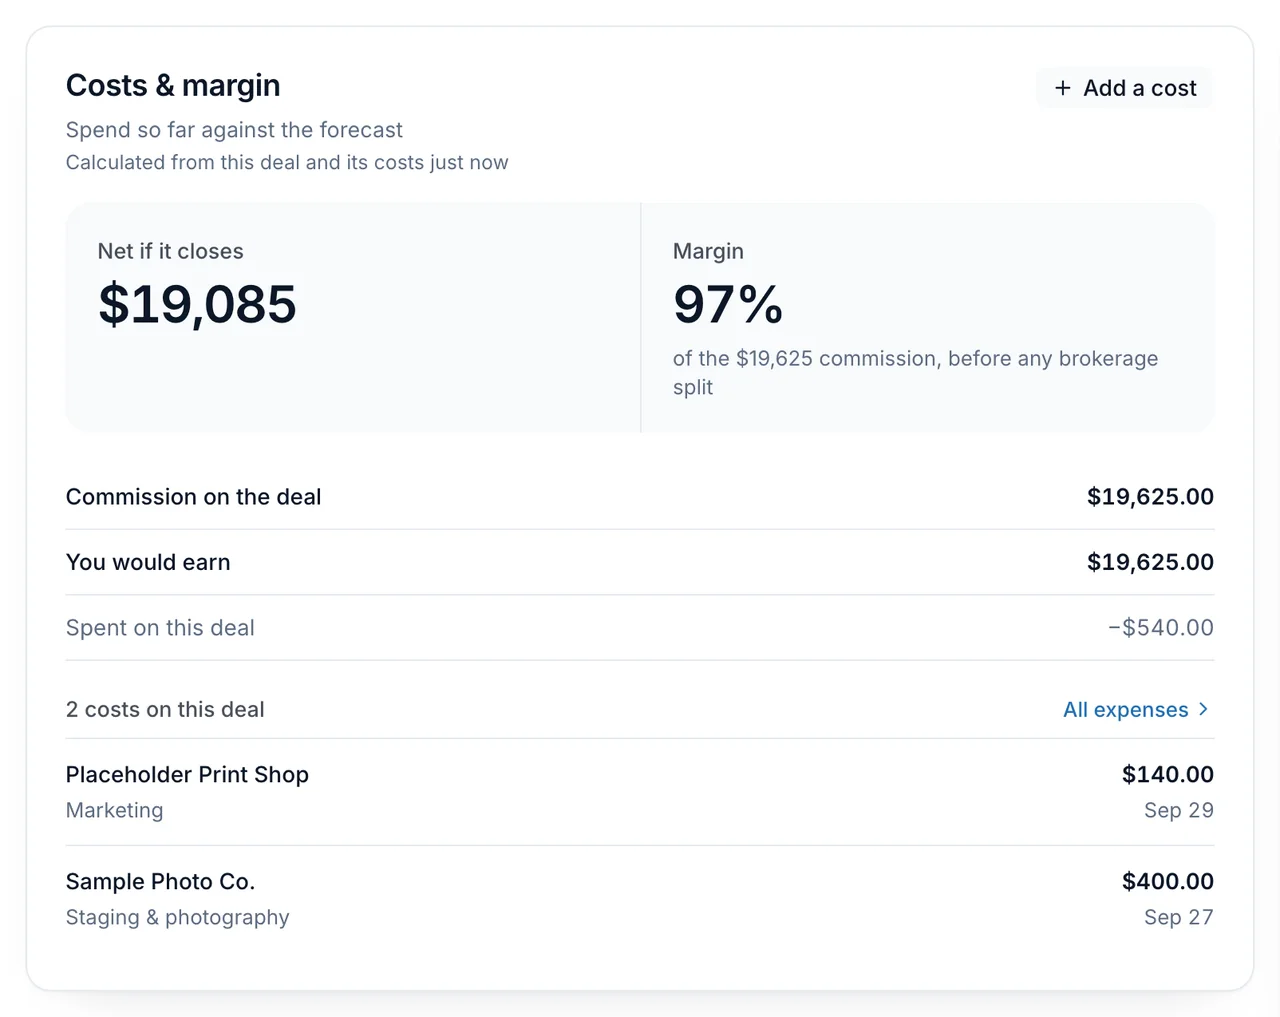Click the $19,085 net figure
This screenshot has width=1280, height=1017.
[x=197, y=304]
